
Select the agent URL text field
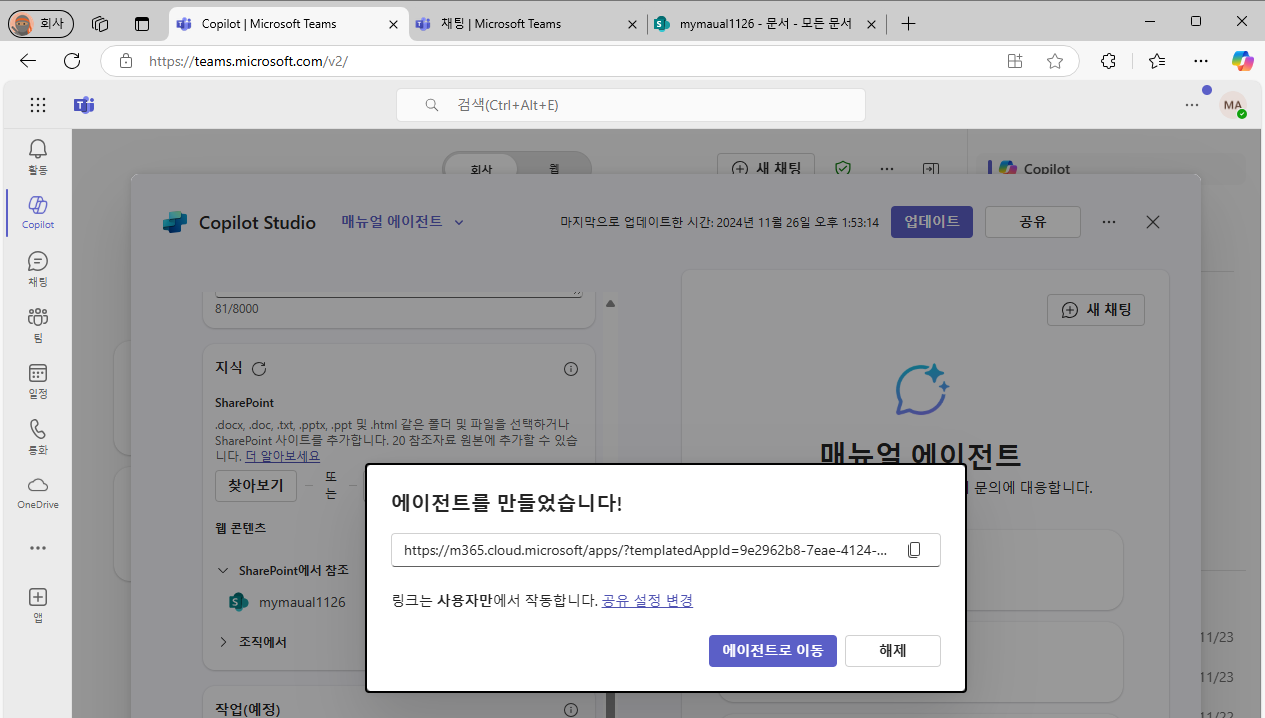coord(666,550)
